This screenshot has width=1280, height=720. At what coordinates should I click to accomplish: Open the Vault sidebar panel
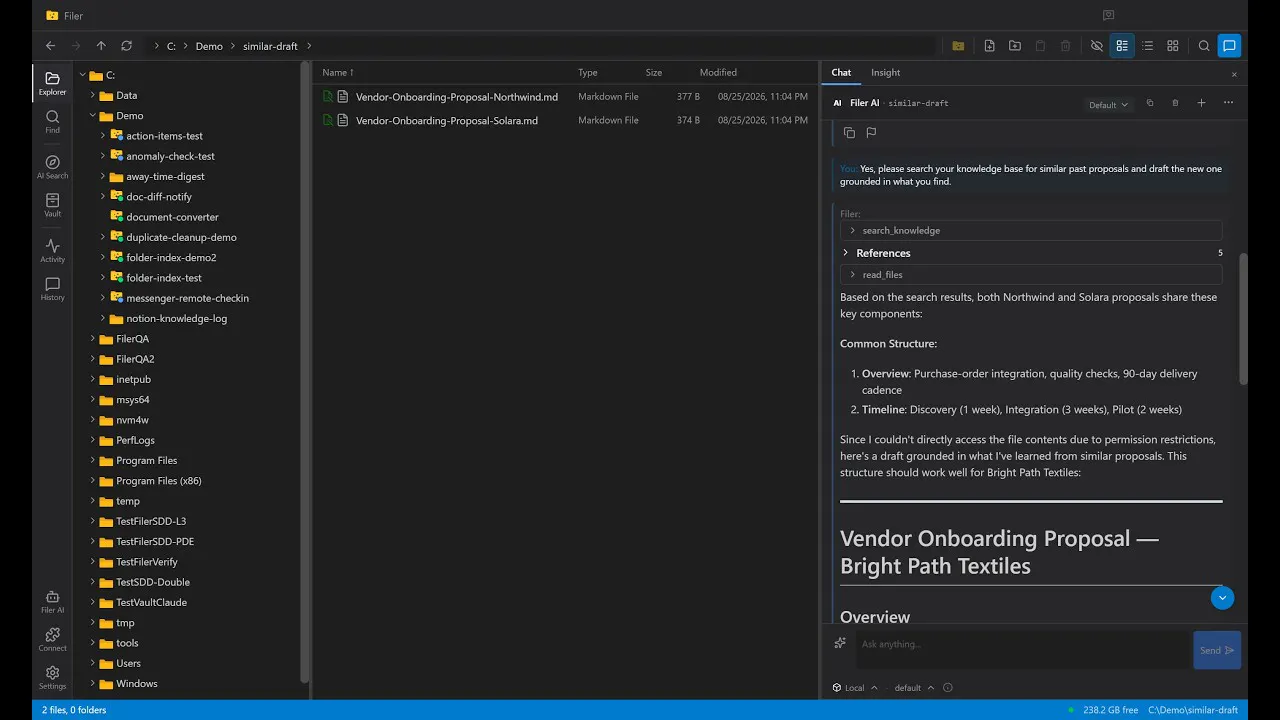point(52,205)
